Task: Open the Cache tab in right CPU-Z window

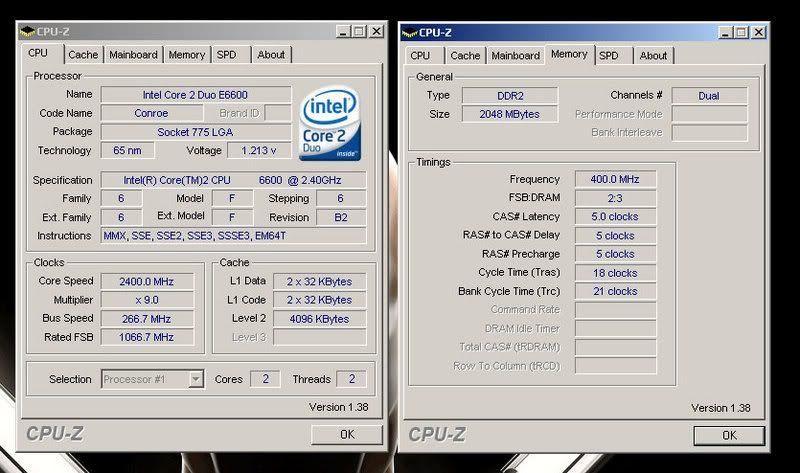Action: click(x=465, y=56)
